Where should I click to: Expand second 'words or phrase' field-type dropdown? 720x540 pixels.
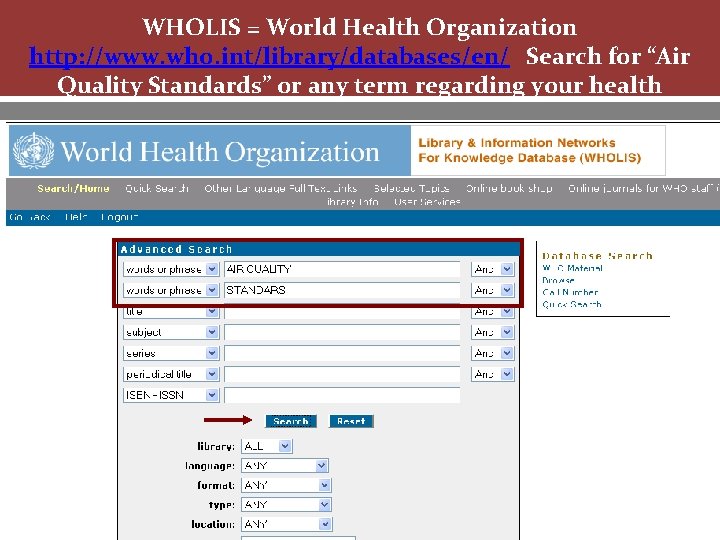[x=171, y=290]
